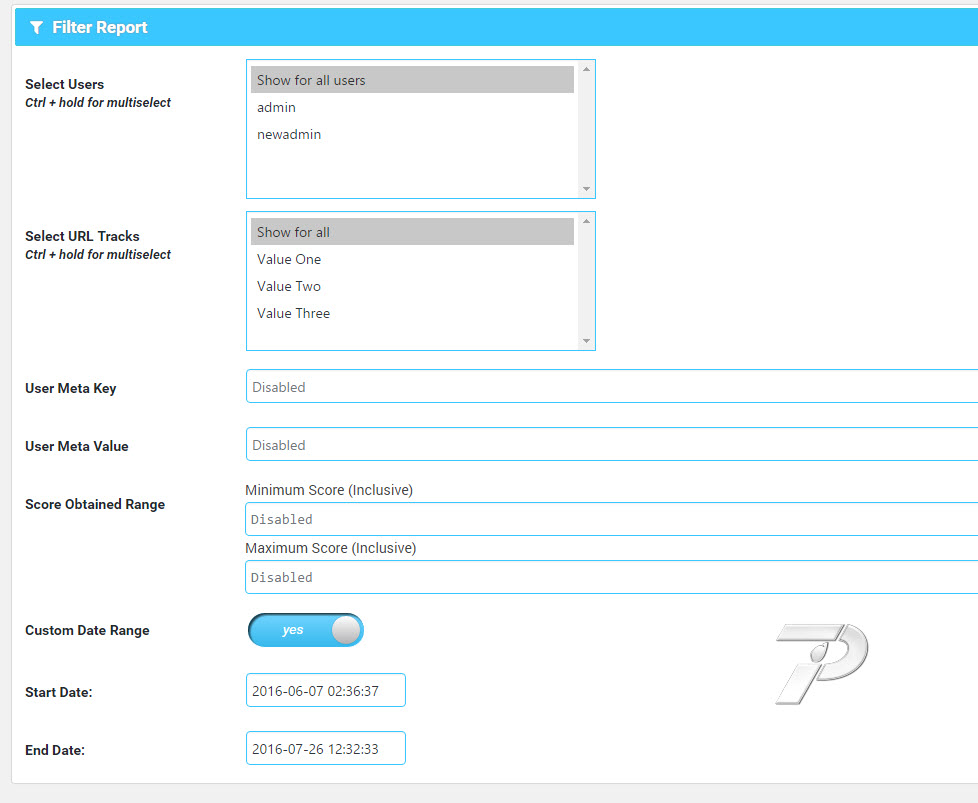Viewport: 978px width, 803px height.
Task: Focus the User Meta Value field
Action: click(x=612, y=444)
